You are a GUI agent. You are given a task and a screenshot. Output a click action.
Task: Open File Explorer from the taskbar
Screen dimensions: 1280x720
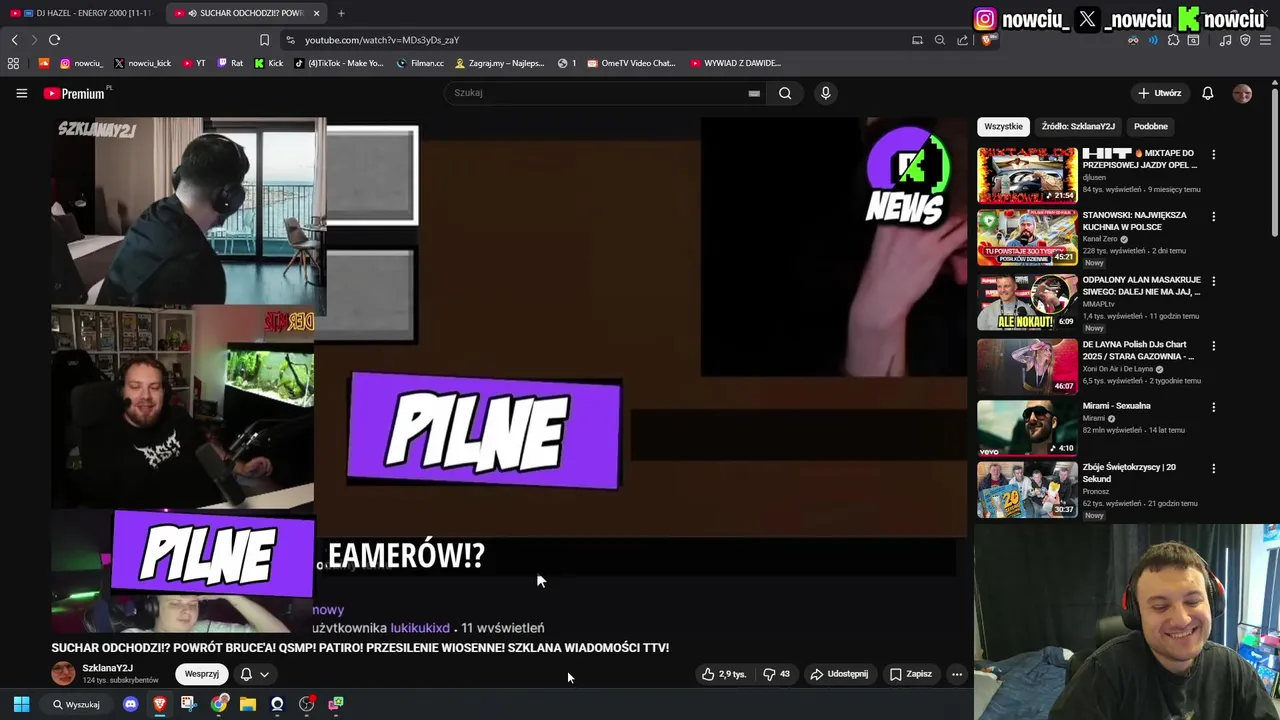pos(247,704)
